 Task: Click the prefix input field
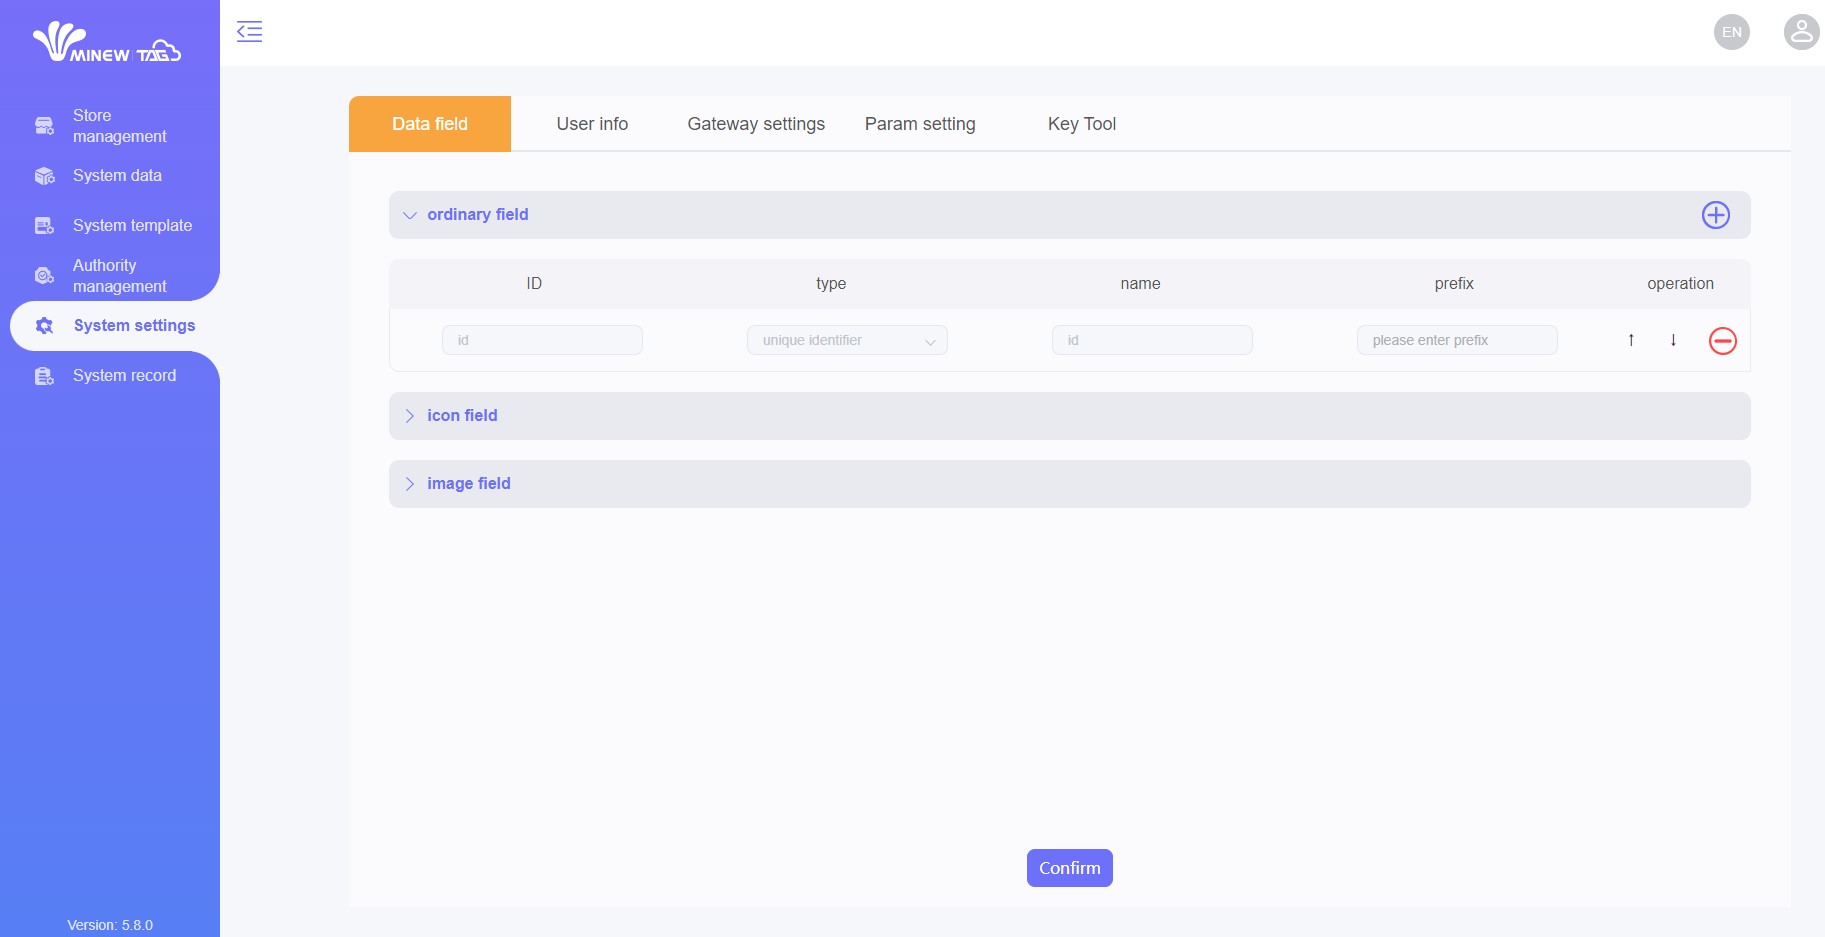click(1456, 340)
